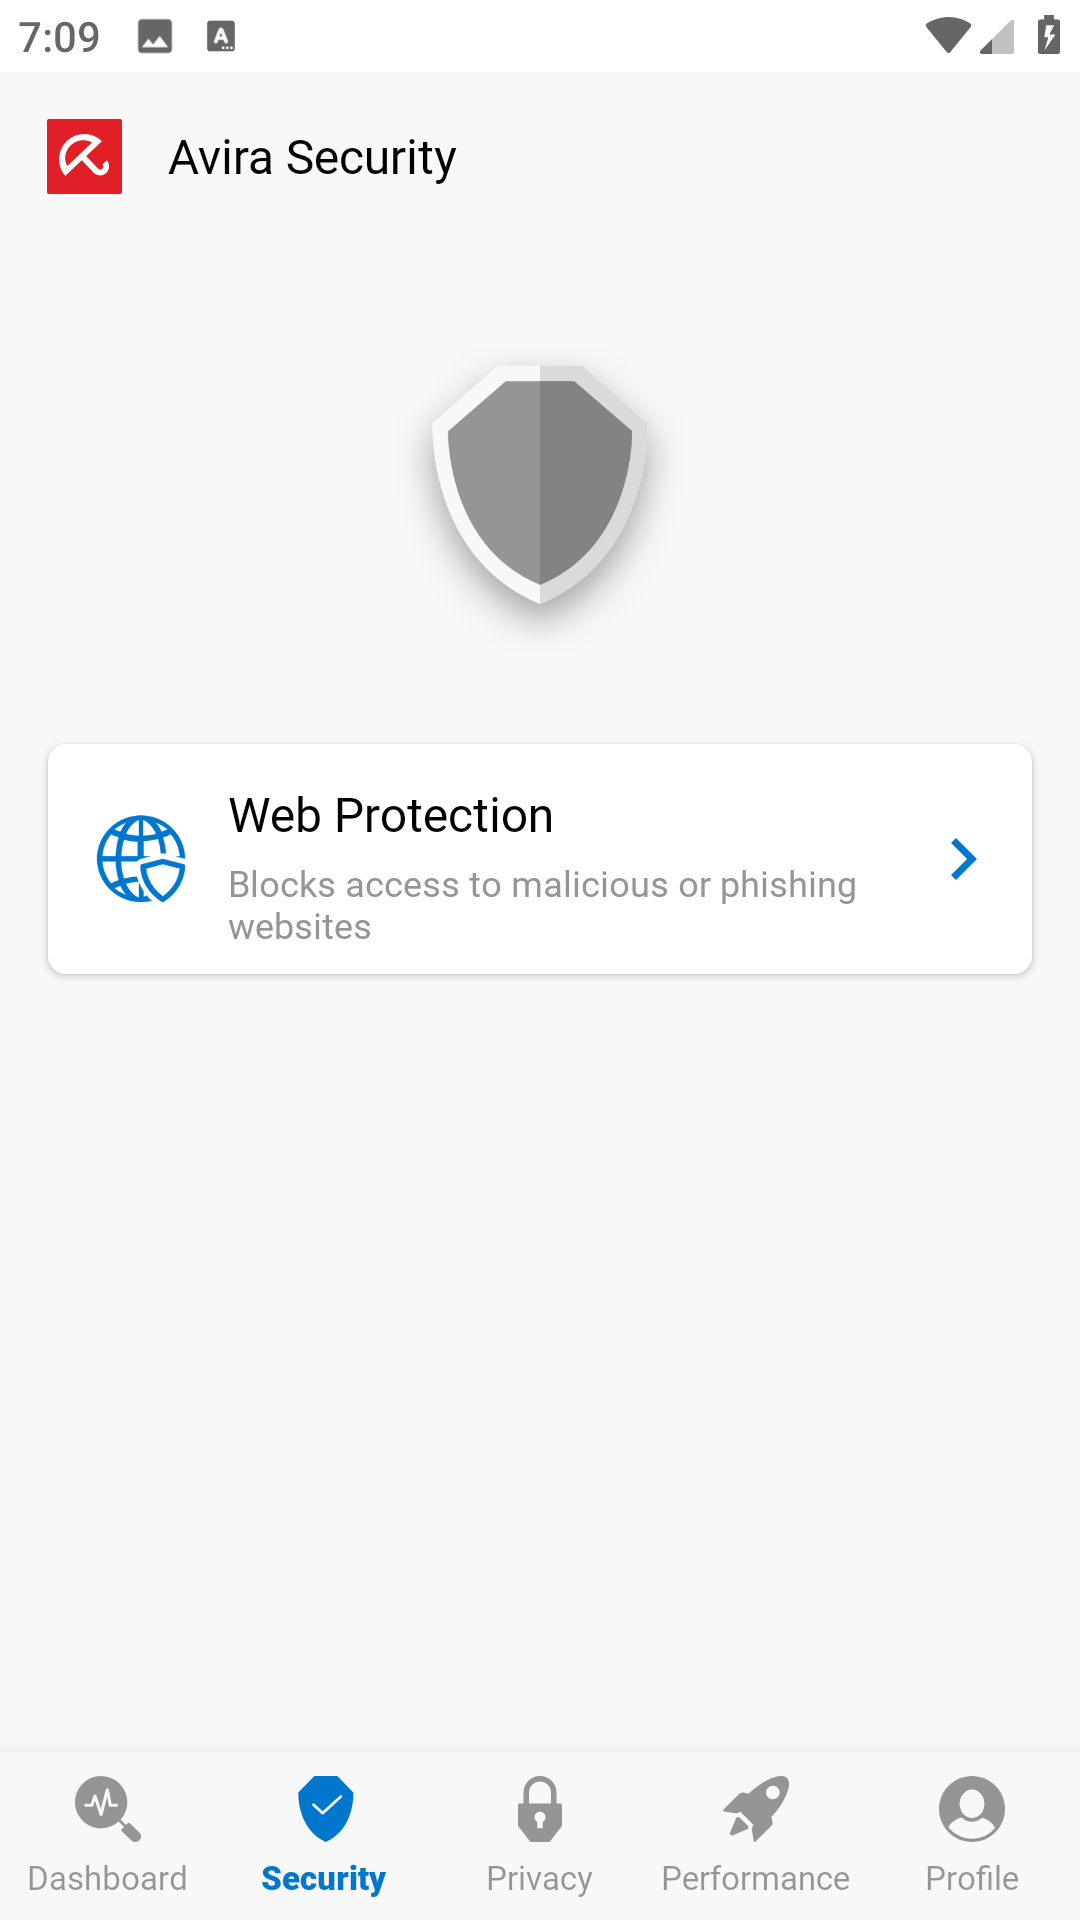Go to the Privacy tab label
This screenshot has height=1920, width=1080.
tap(540, 1878)
